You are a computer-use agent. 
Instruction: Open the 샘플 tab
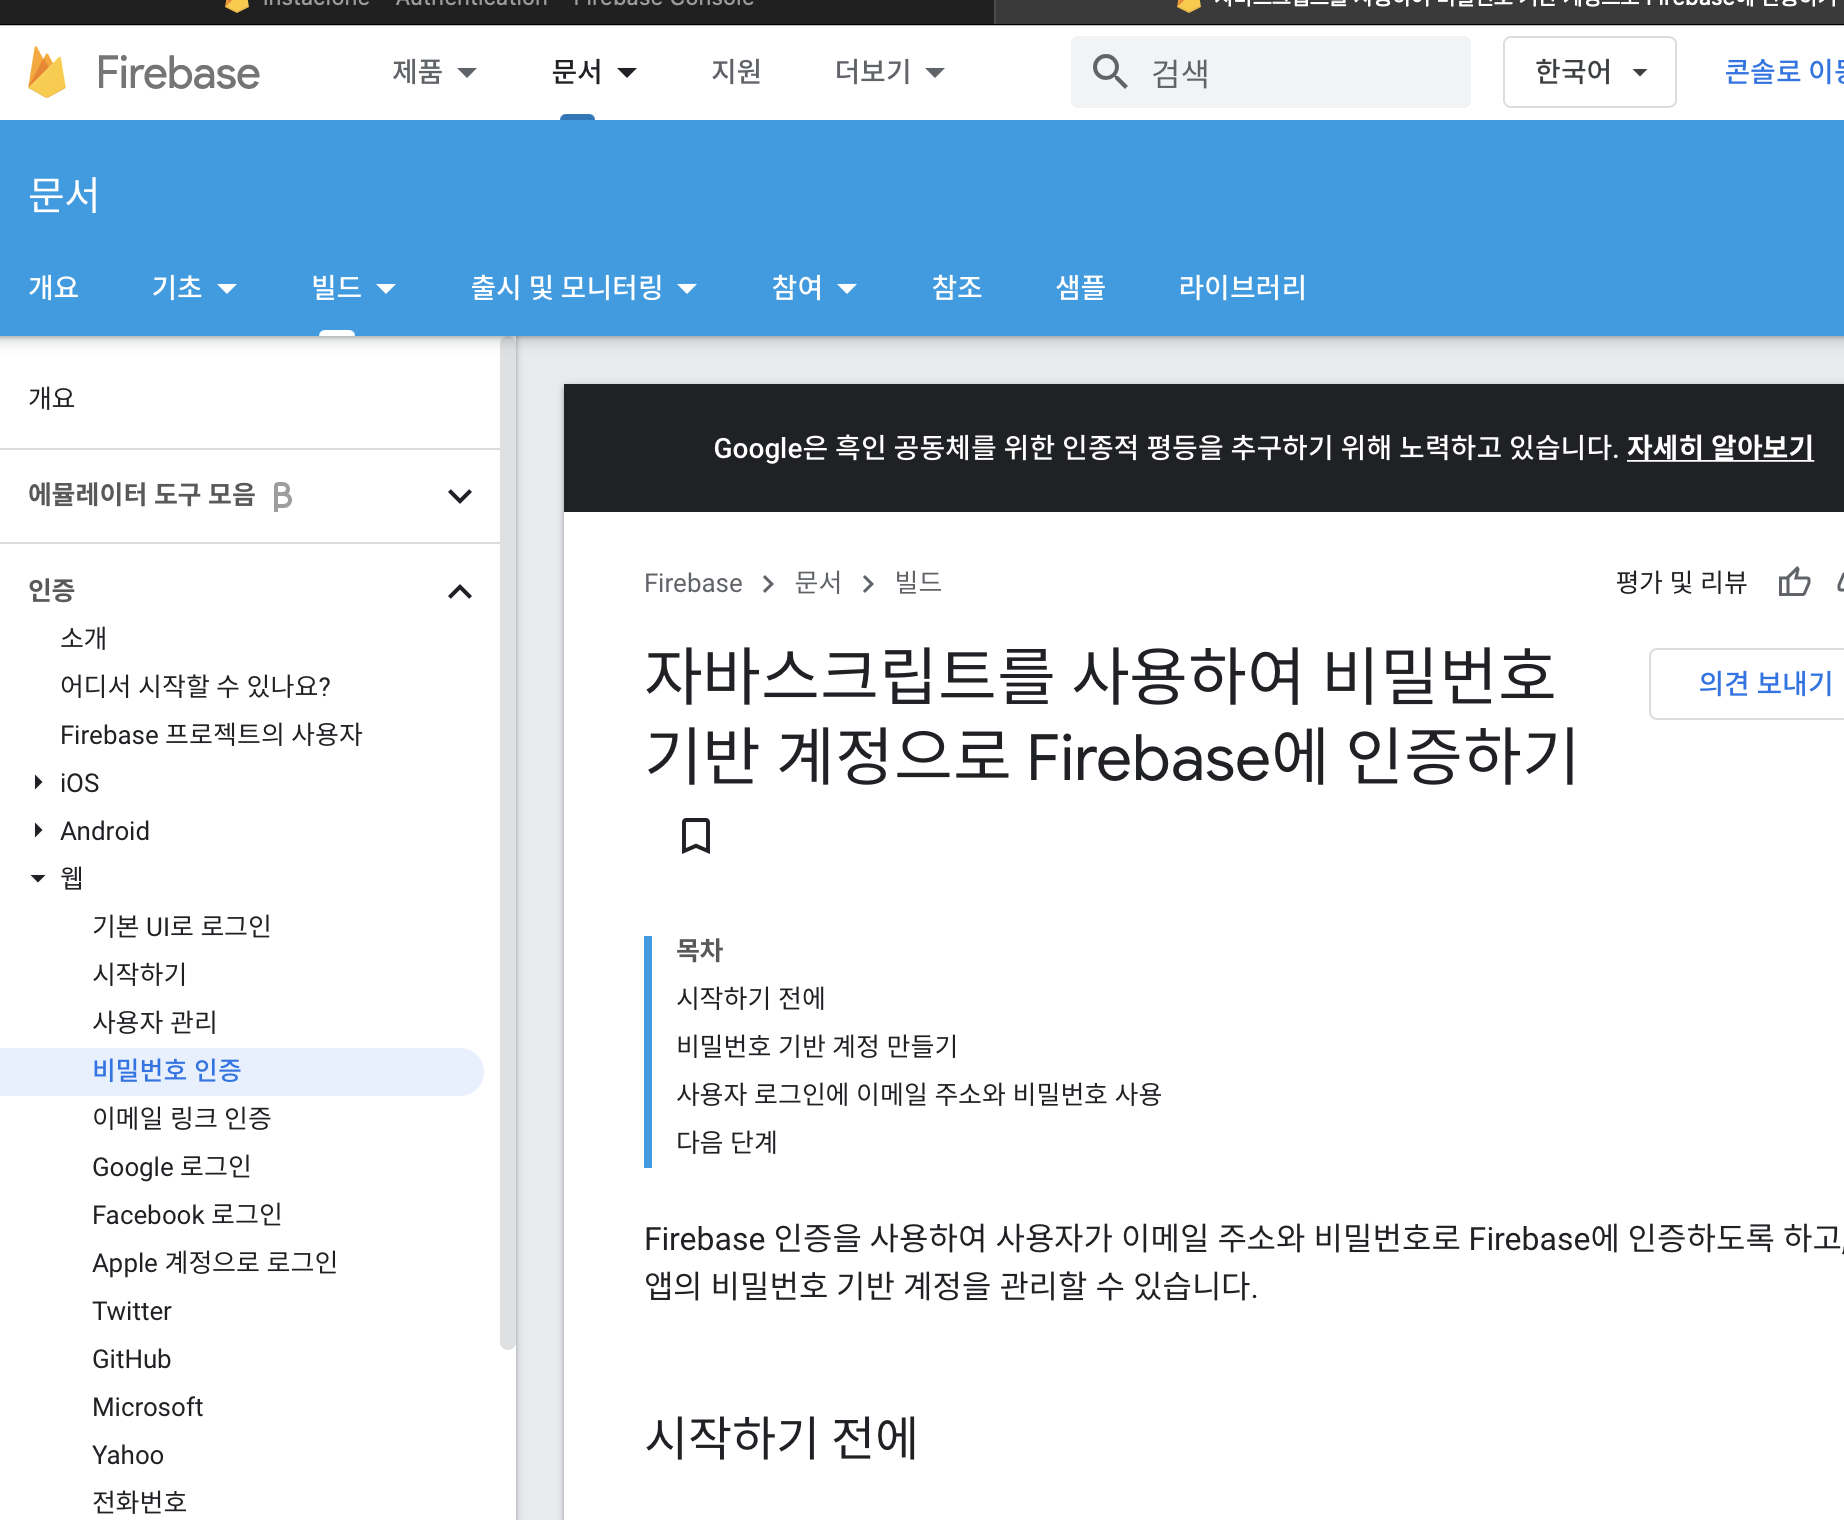pos(1081,288)
